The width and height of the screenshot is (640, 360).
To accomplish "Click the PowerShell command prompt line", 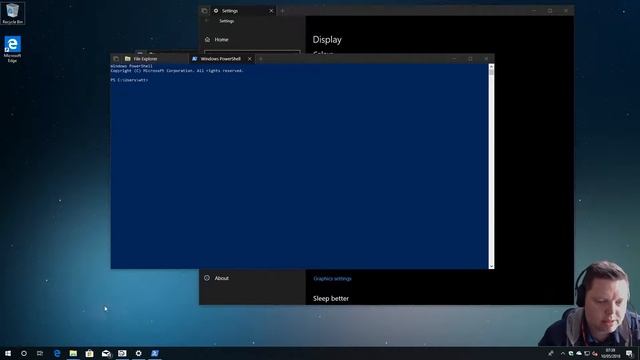I will 129,80.
